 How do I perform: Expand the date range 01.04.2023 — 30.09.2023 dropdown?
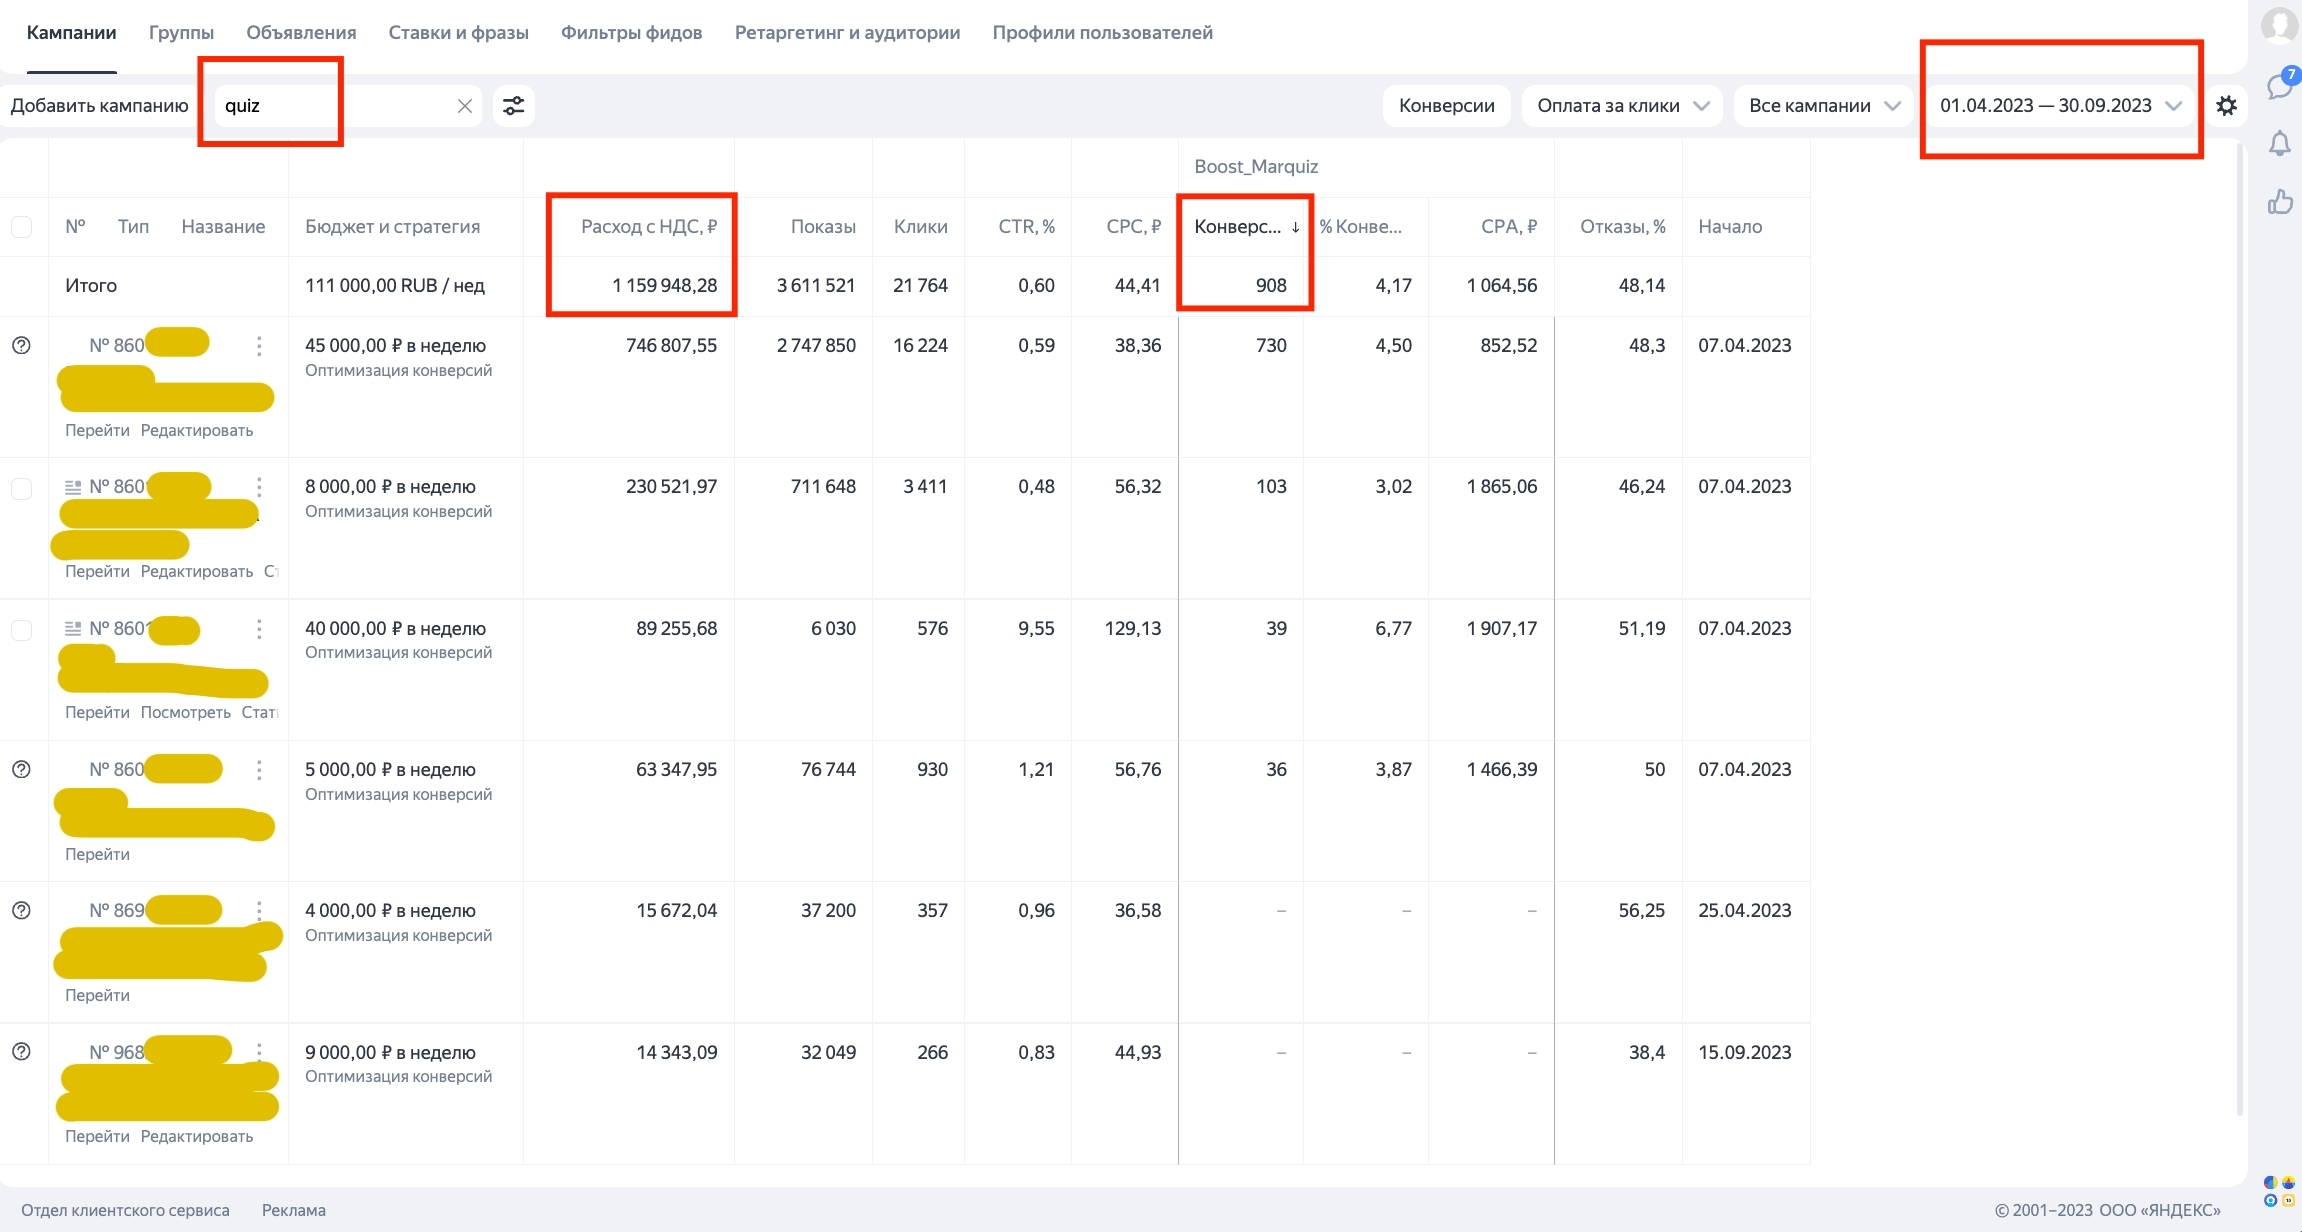click(x=2060, y=106)
